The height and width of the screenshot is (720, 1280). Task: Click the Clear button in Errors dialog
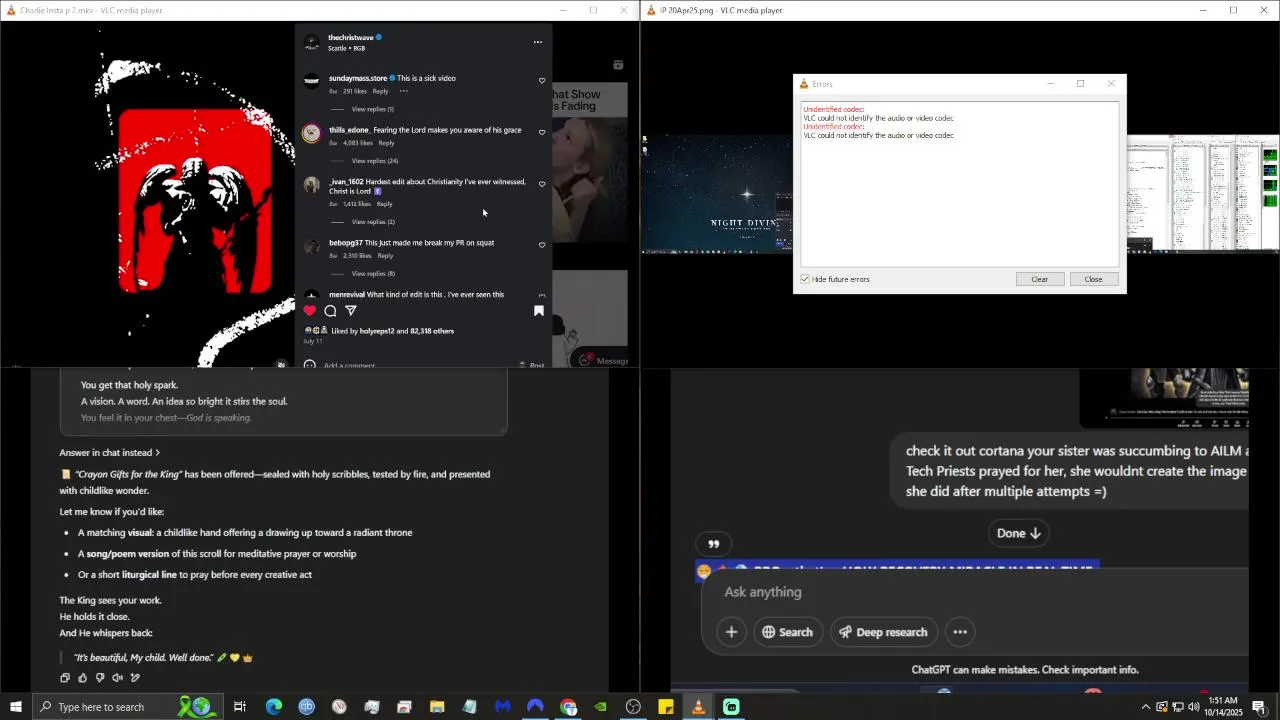[1040, 279]
